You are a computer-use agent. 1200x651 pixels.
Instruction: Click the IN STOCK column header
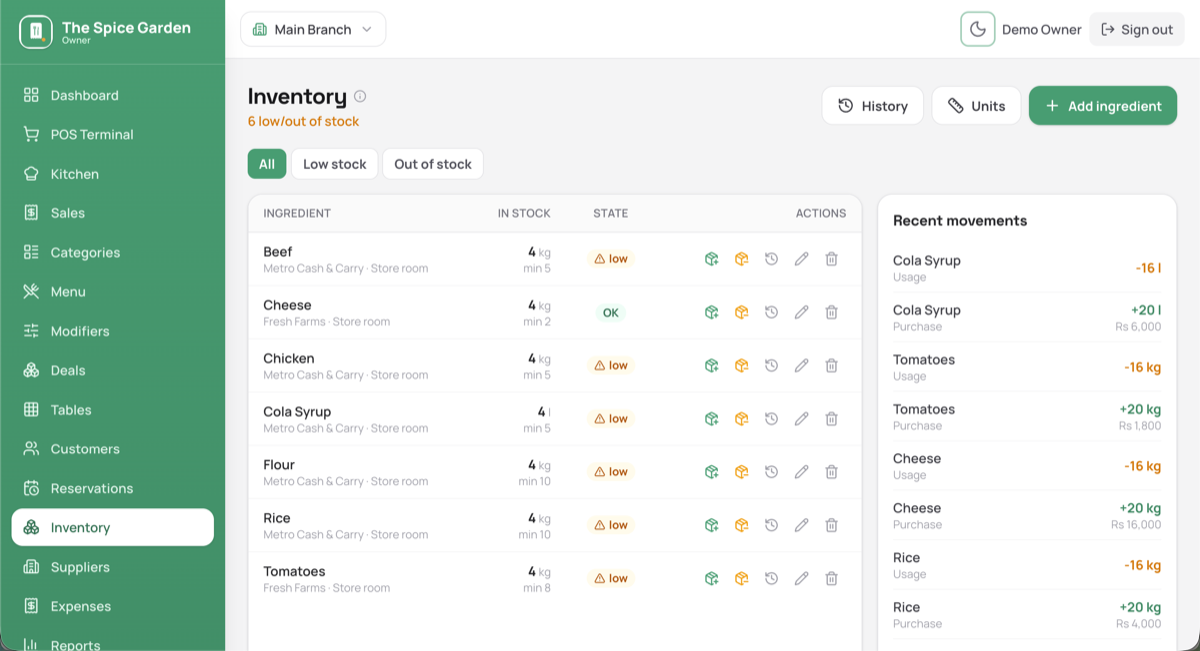(524, 213)
